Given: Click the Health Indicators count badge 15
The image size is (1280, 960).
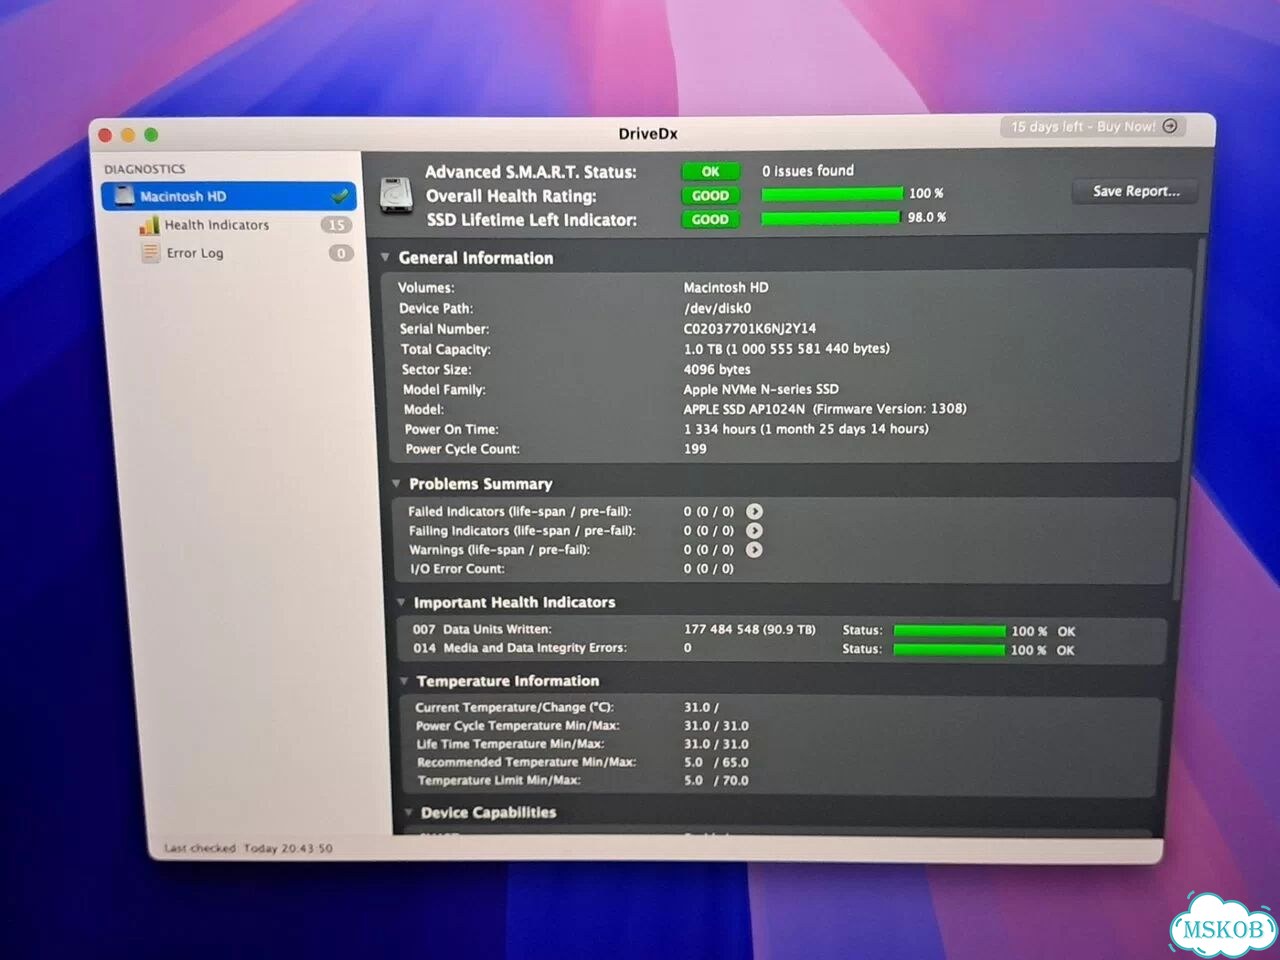Looking at the screenshot, I should [x=337, y=225].
